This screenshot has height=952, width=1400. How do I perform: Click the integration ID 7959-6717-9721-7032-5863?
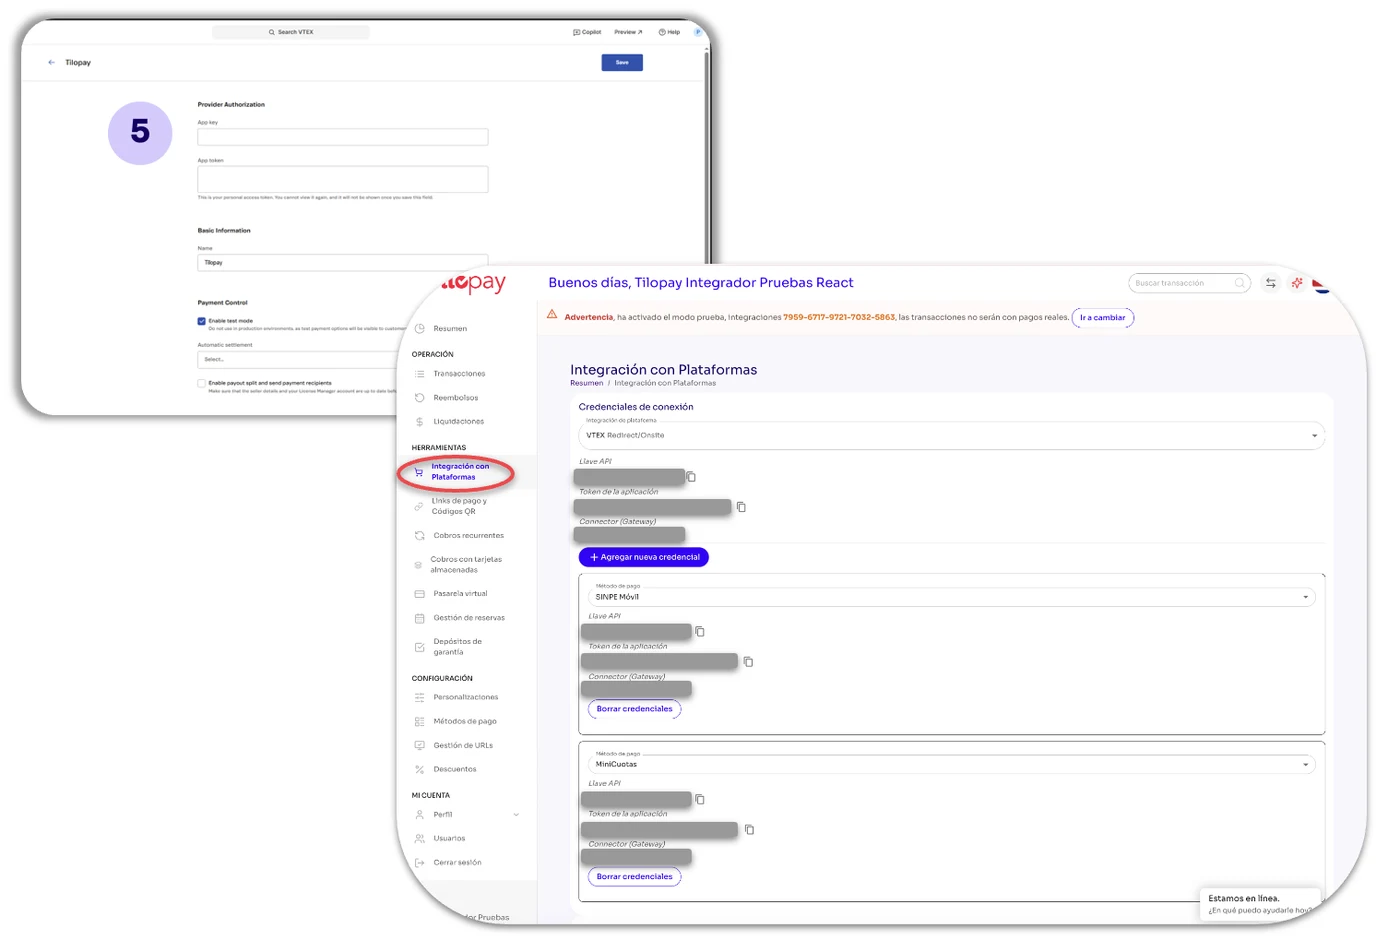(839, 317)
